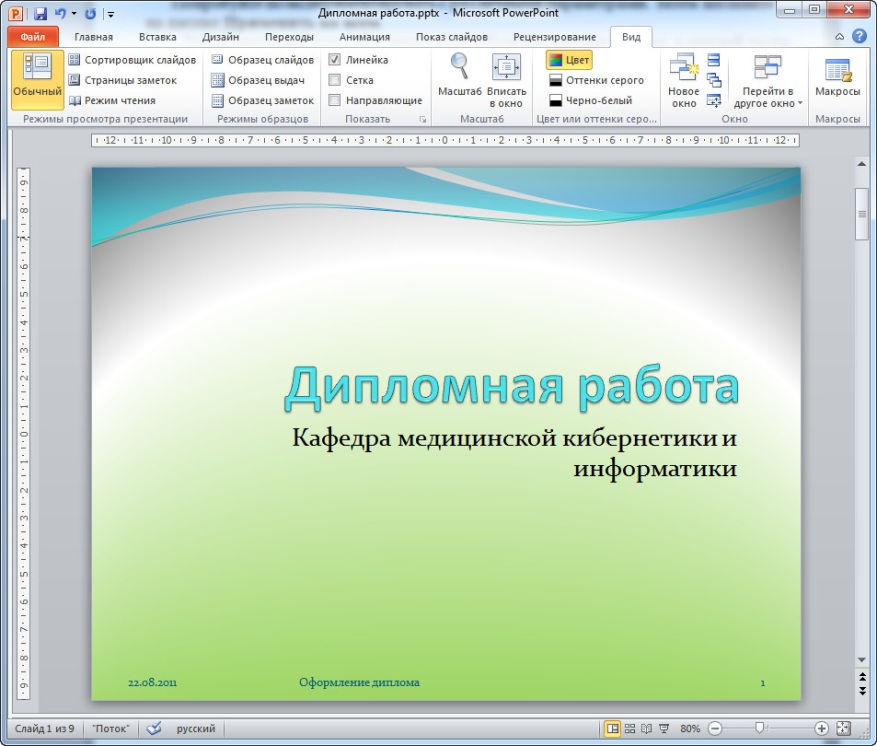877x746 pixels.
Task: Click the Кафедра медицинской кибернетики subtitle
Action: (515, 453)
